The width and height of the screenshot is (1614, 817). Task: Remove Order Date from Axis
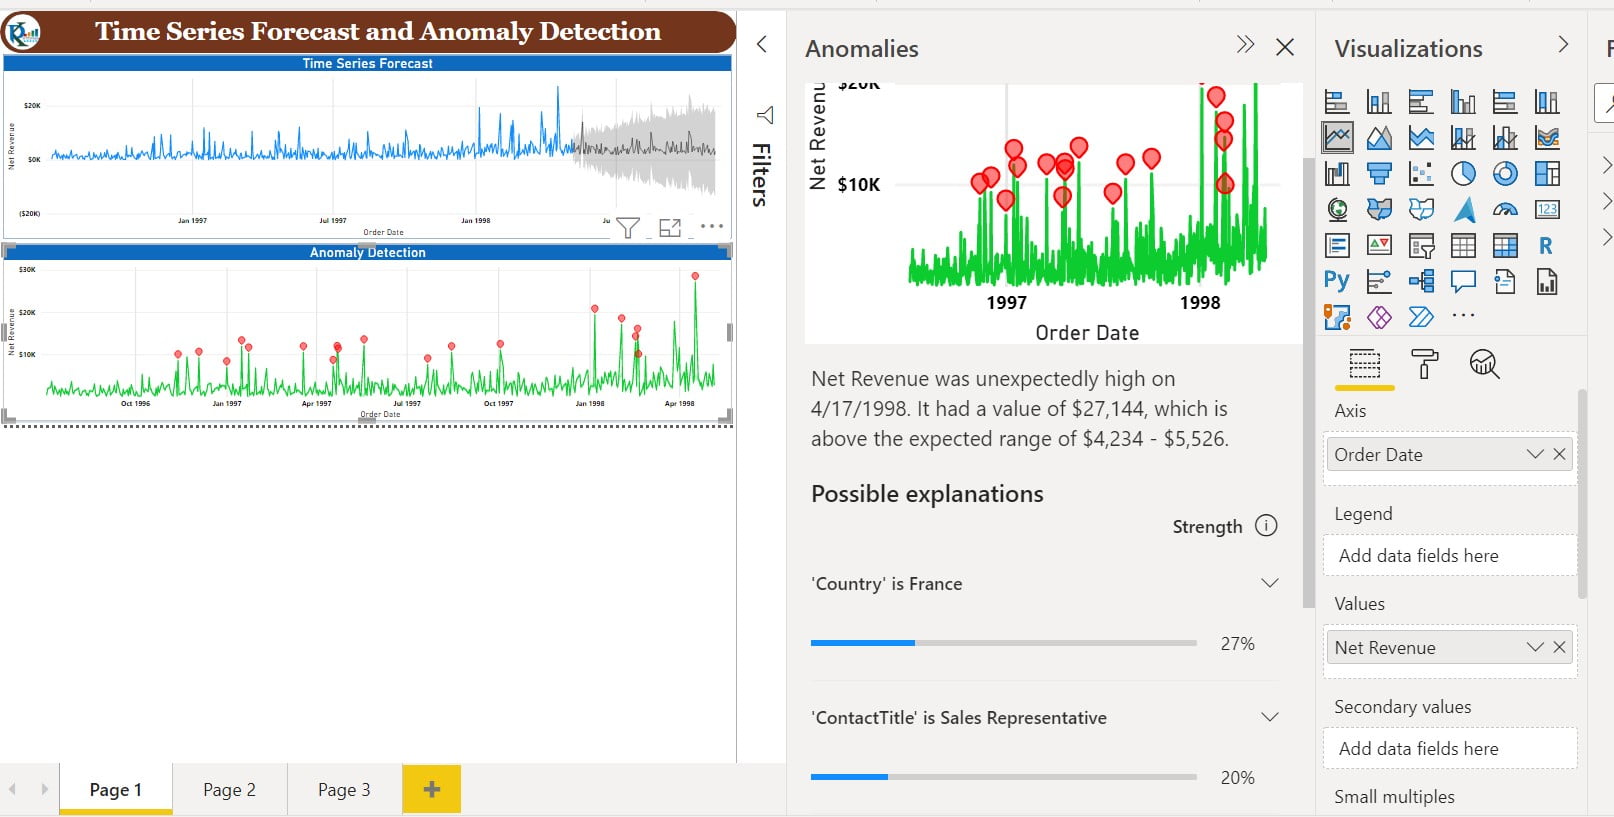1559,454
